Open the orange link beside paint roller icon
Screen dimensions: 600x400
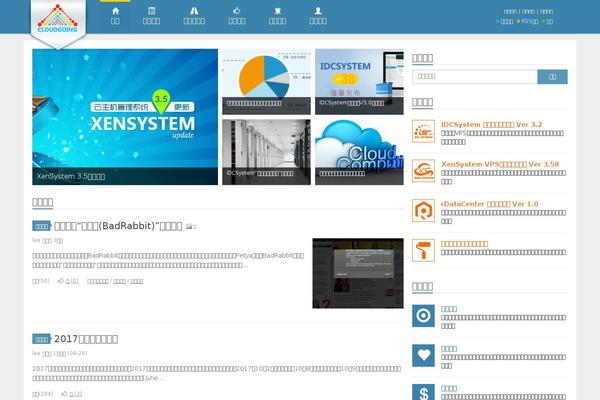point(465,243)
